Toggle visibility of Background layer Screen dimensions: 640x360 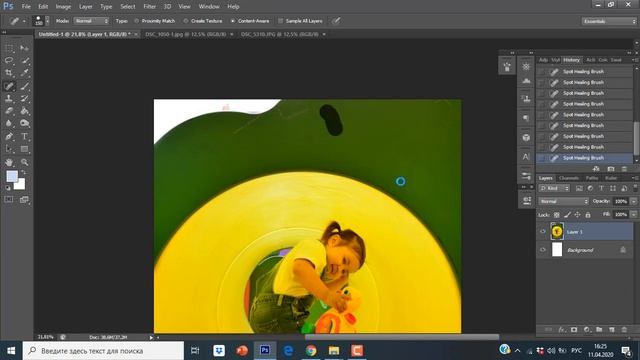click(x=543, y=250)
